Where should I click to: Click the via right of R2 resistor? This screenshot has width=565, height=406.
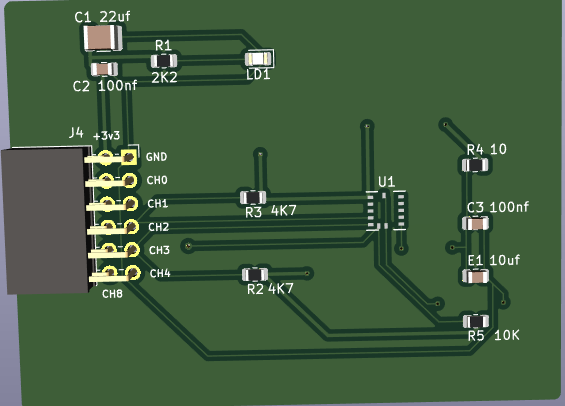pyautogui.click(x=307, y=273)
